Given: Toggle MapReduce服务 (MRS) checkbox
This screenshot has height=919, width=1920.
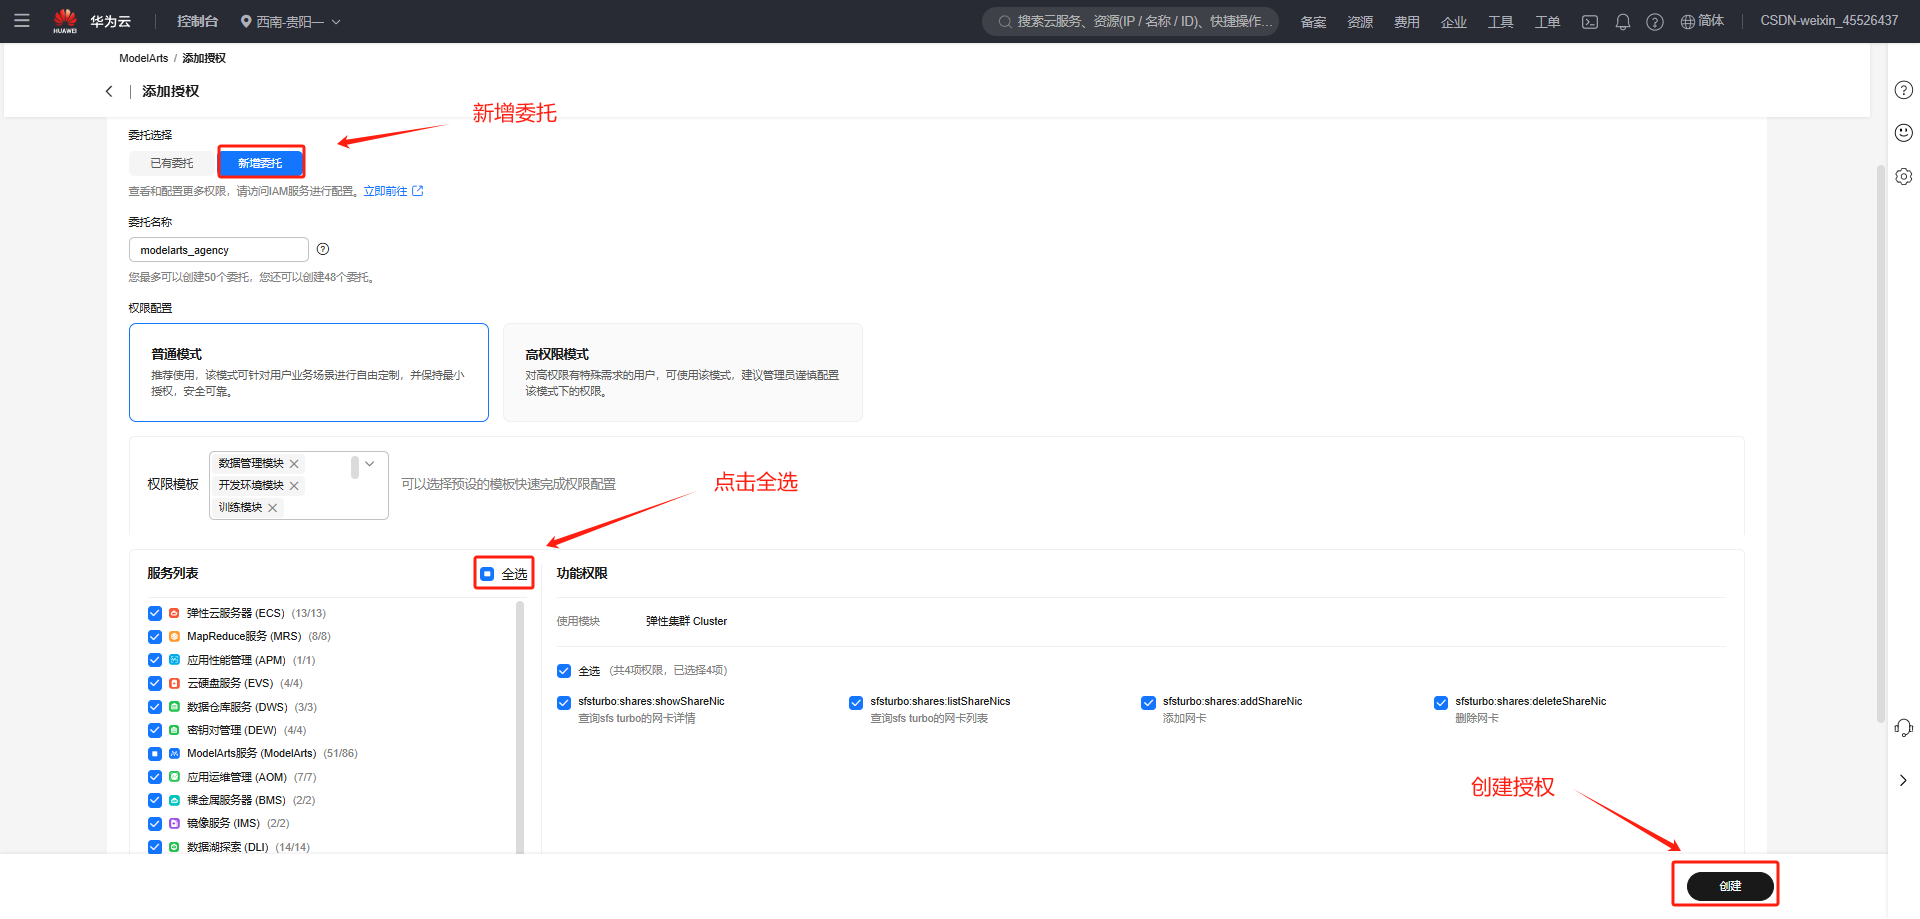Looking at the screenshot, I should tap(155, 637).
